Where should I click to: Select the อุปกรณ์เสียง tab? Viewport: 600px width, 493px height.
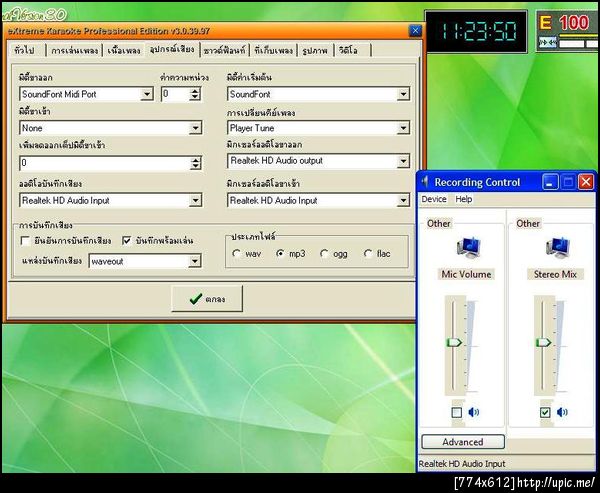[172, 49]
